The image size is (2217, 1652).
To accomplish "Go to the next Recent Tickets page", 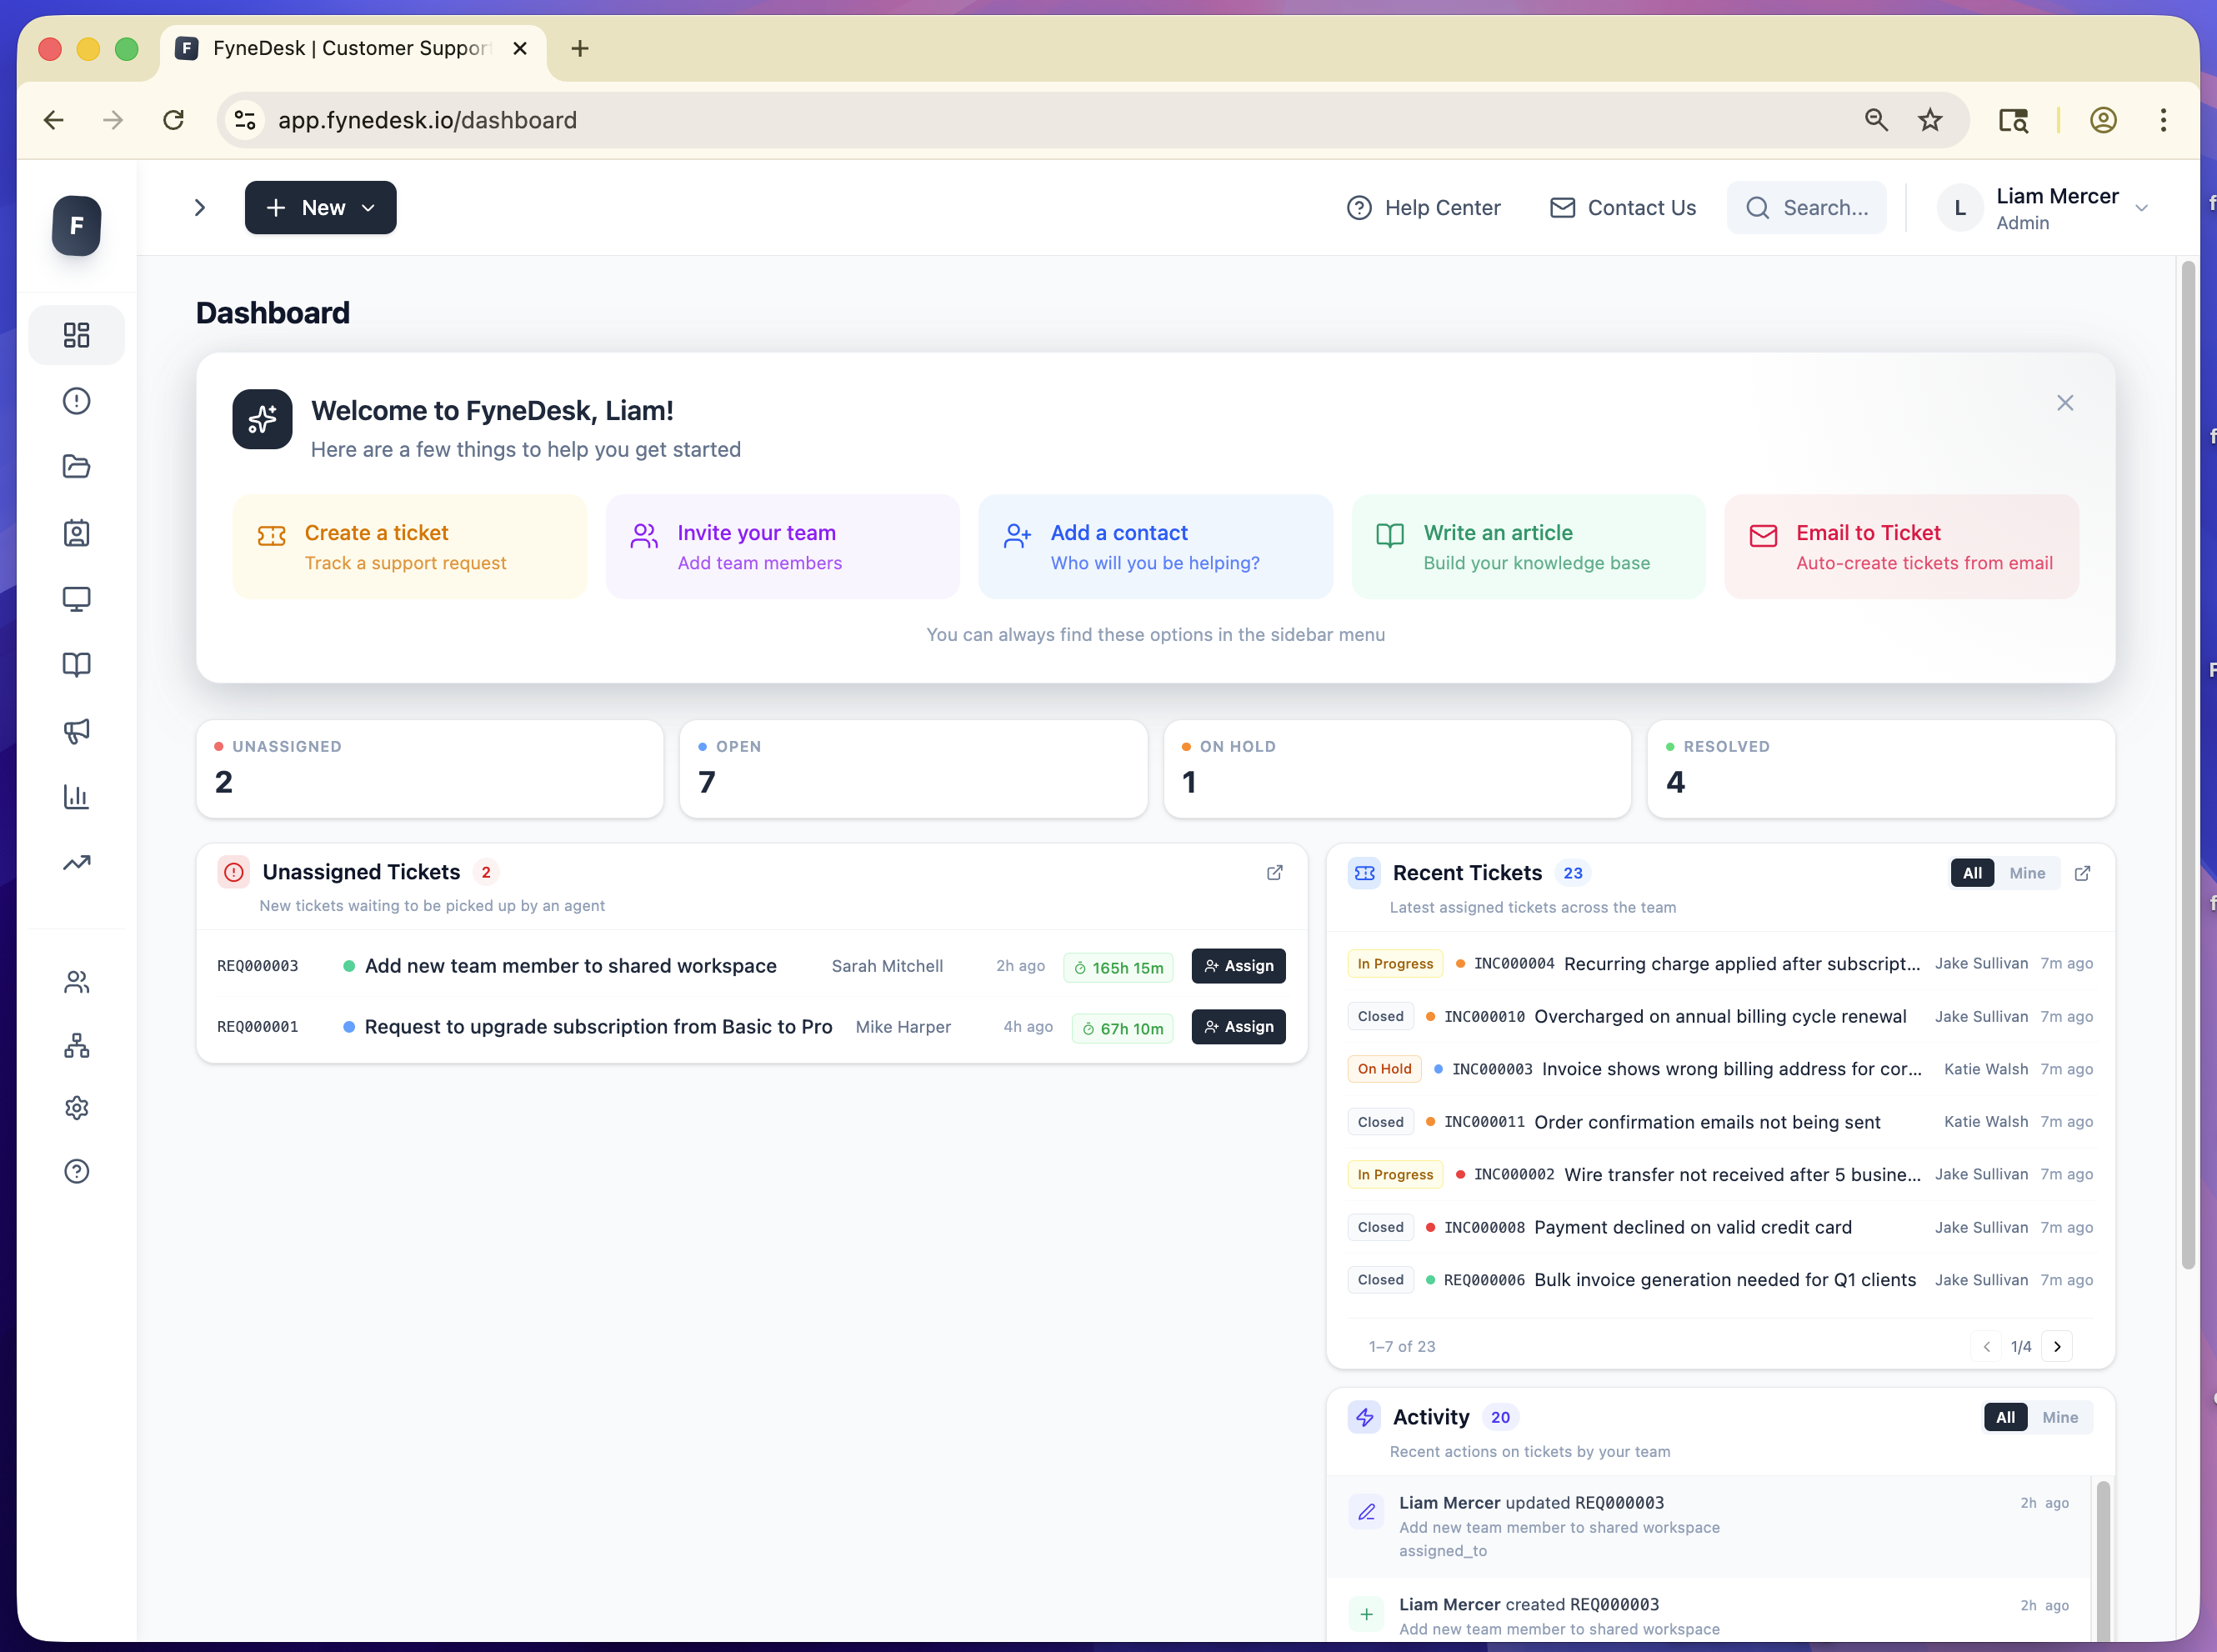I will pyautogui.click(x=2057, y=1346).
